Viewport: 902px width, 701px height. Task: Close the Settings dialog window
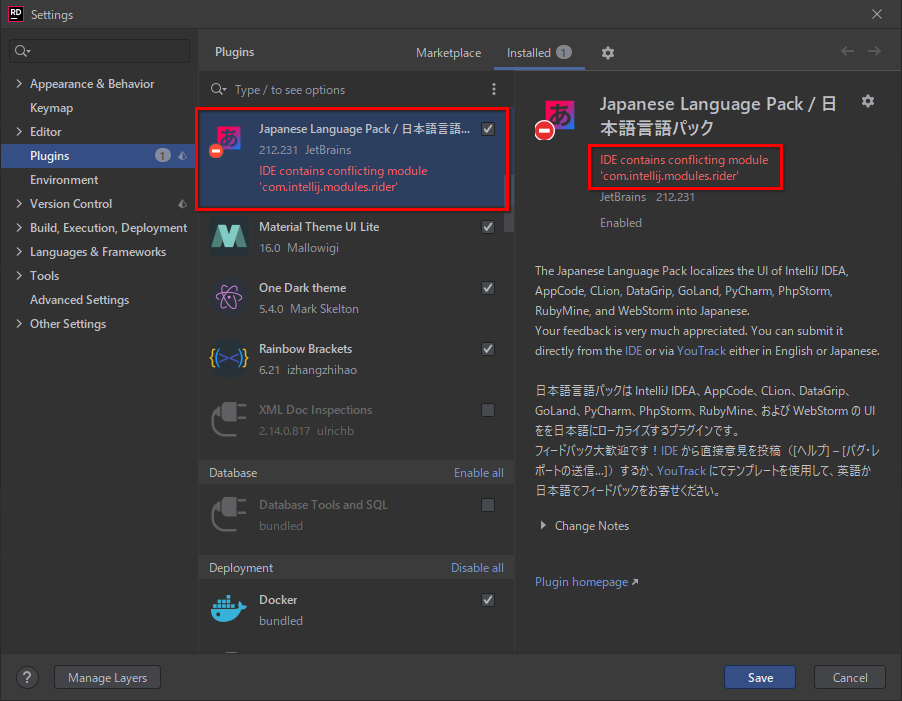(877, 14)
